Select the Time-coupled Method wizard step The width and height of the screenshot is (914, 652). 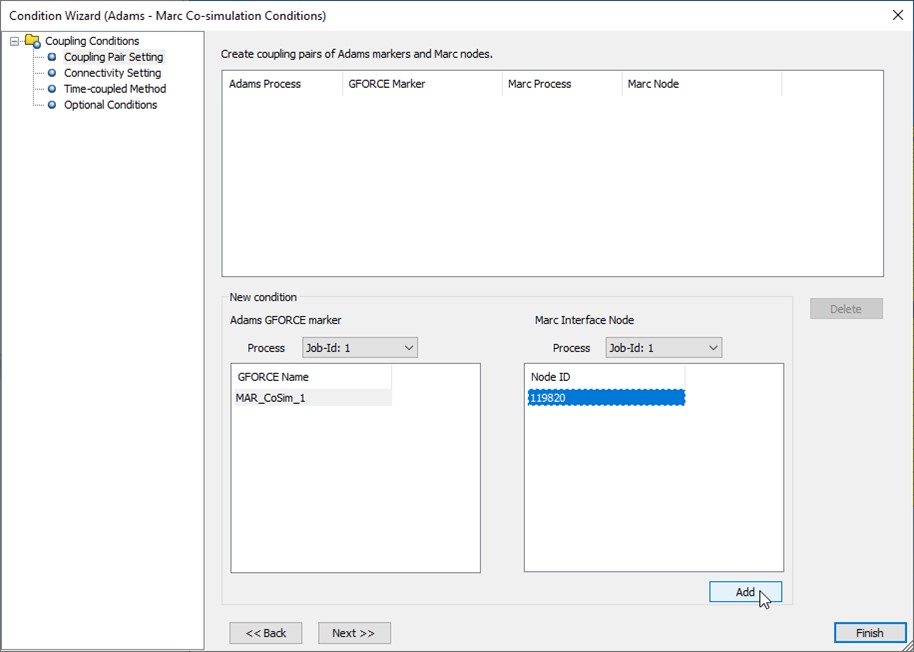[x=112, y=89]
